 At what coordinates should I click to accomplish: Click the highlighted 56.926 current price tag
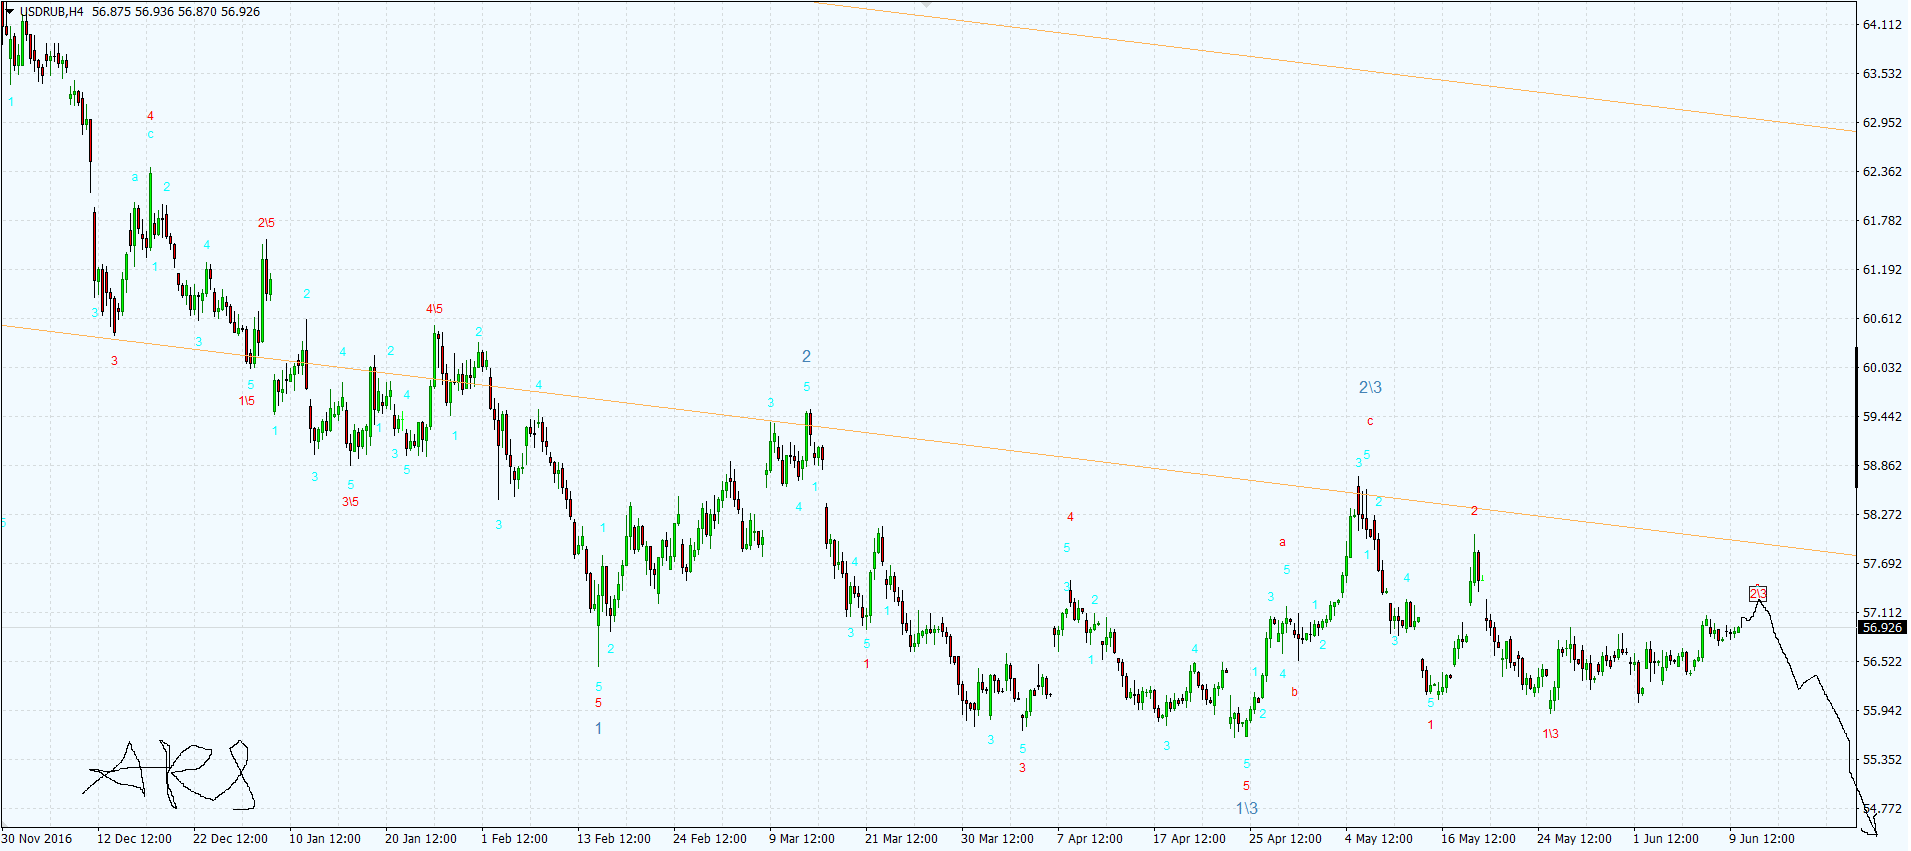tap(1881, 628)
